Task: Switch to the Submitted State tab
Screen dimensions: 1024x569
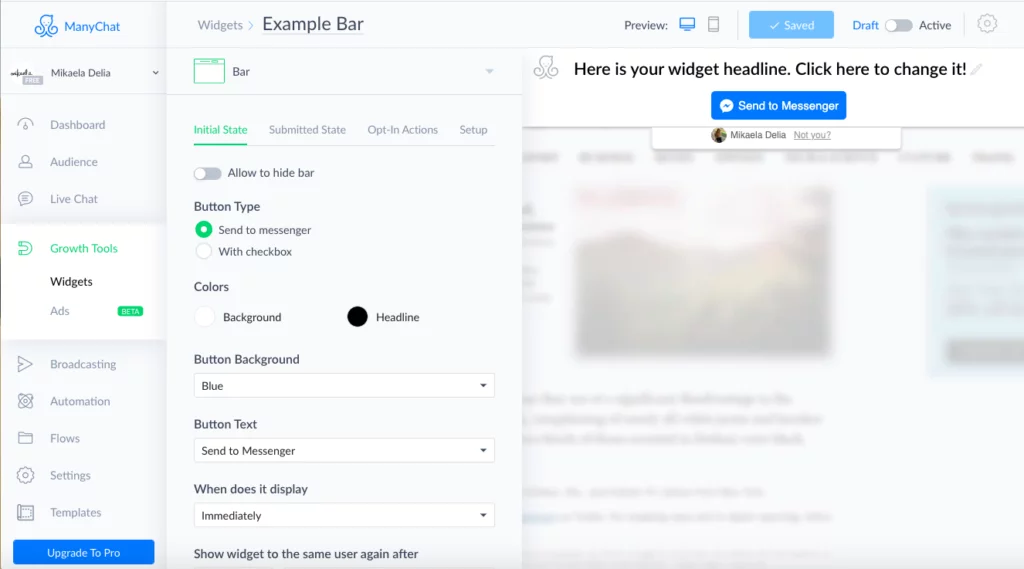Action: [x=308, y=129]
